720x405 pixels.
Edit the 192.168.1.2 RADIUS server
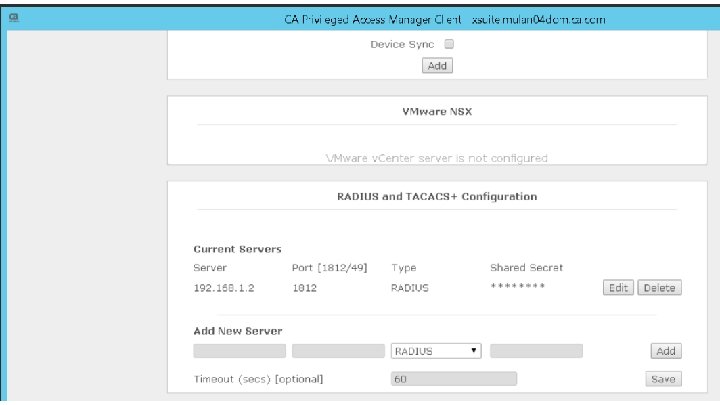618,288
